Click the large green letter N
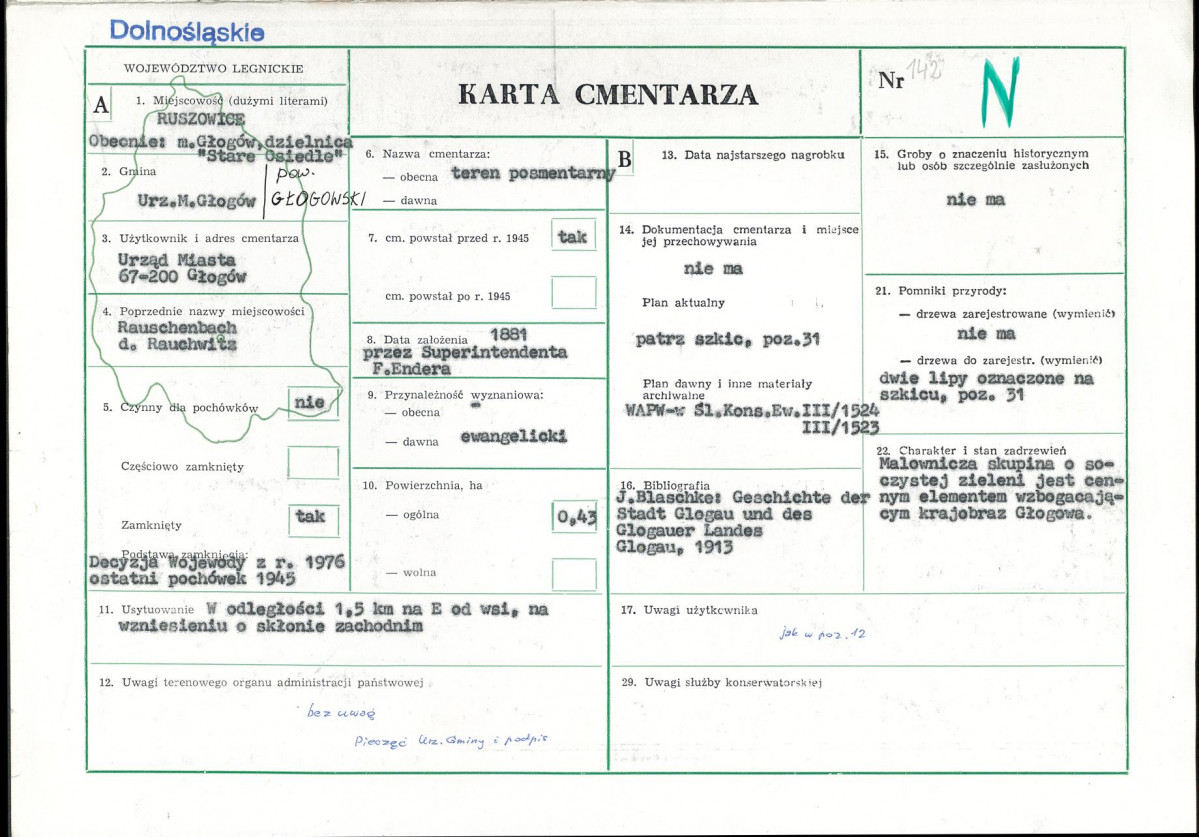The width and height of the screenshot is (1199, 837). 1000,93
